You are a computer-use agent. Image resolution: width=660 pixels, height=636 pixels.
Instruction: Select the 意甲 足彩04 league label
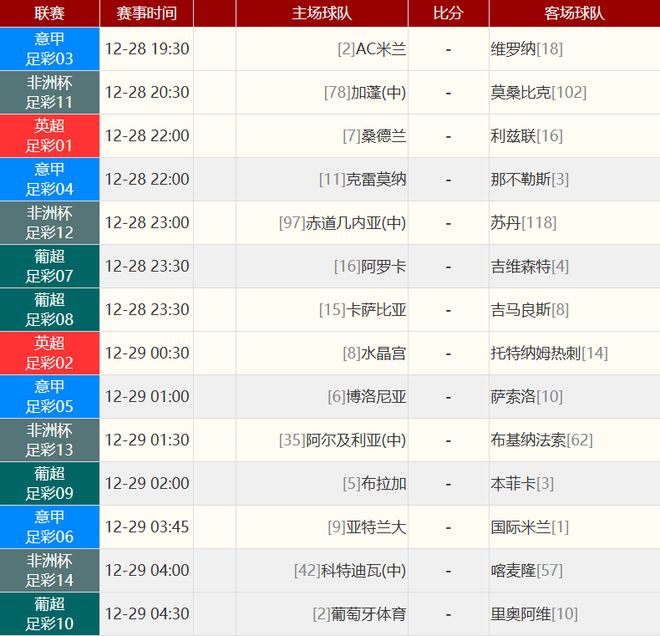(49, 179)
